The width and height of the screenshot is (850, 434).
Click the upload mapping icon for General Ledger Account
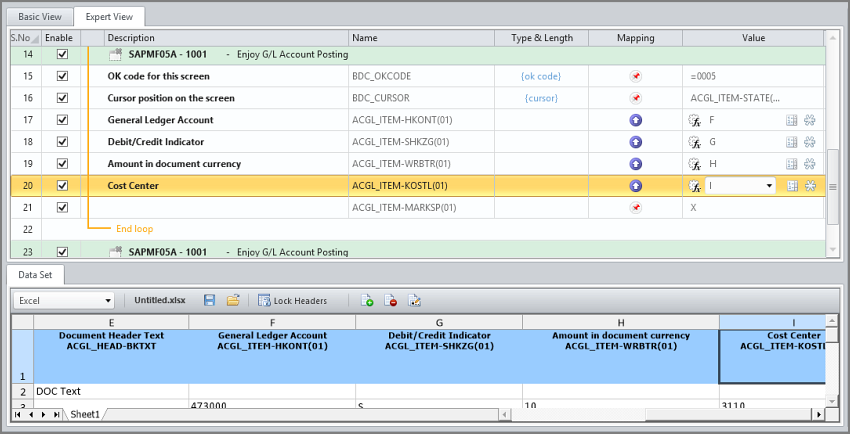click(x=635, y=120)
